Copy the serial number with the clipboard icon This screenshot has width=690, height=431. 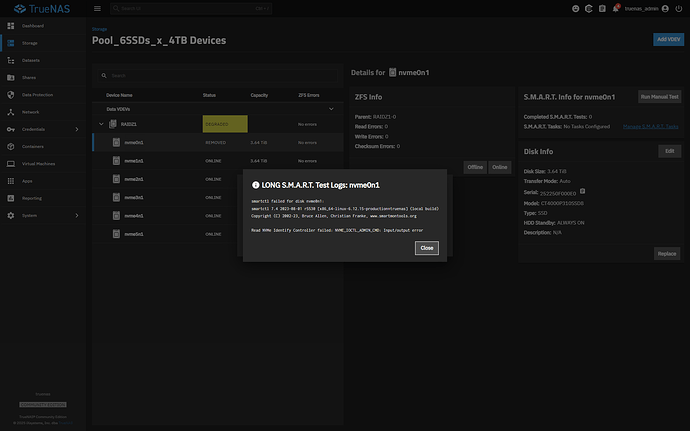[x=582, y=191]
